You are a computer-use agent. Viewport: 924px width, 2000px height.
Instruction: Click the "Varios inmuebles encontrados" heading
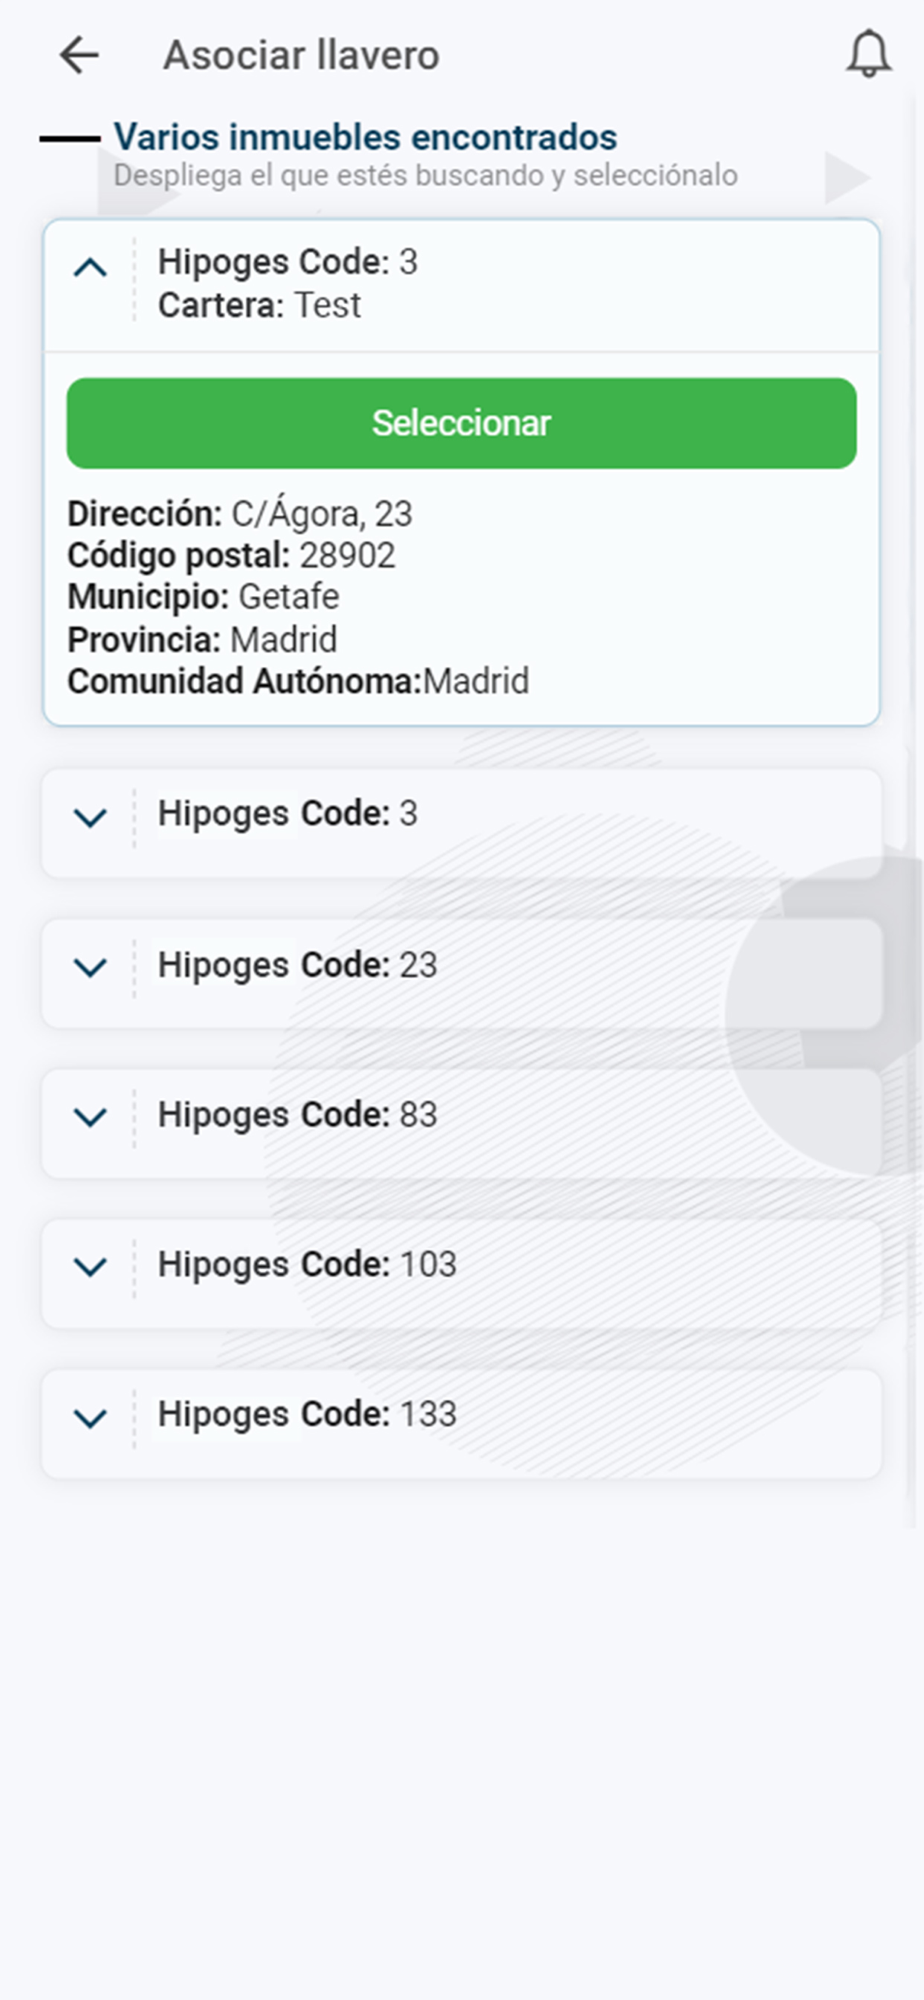(x=365, y=137)
